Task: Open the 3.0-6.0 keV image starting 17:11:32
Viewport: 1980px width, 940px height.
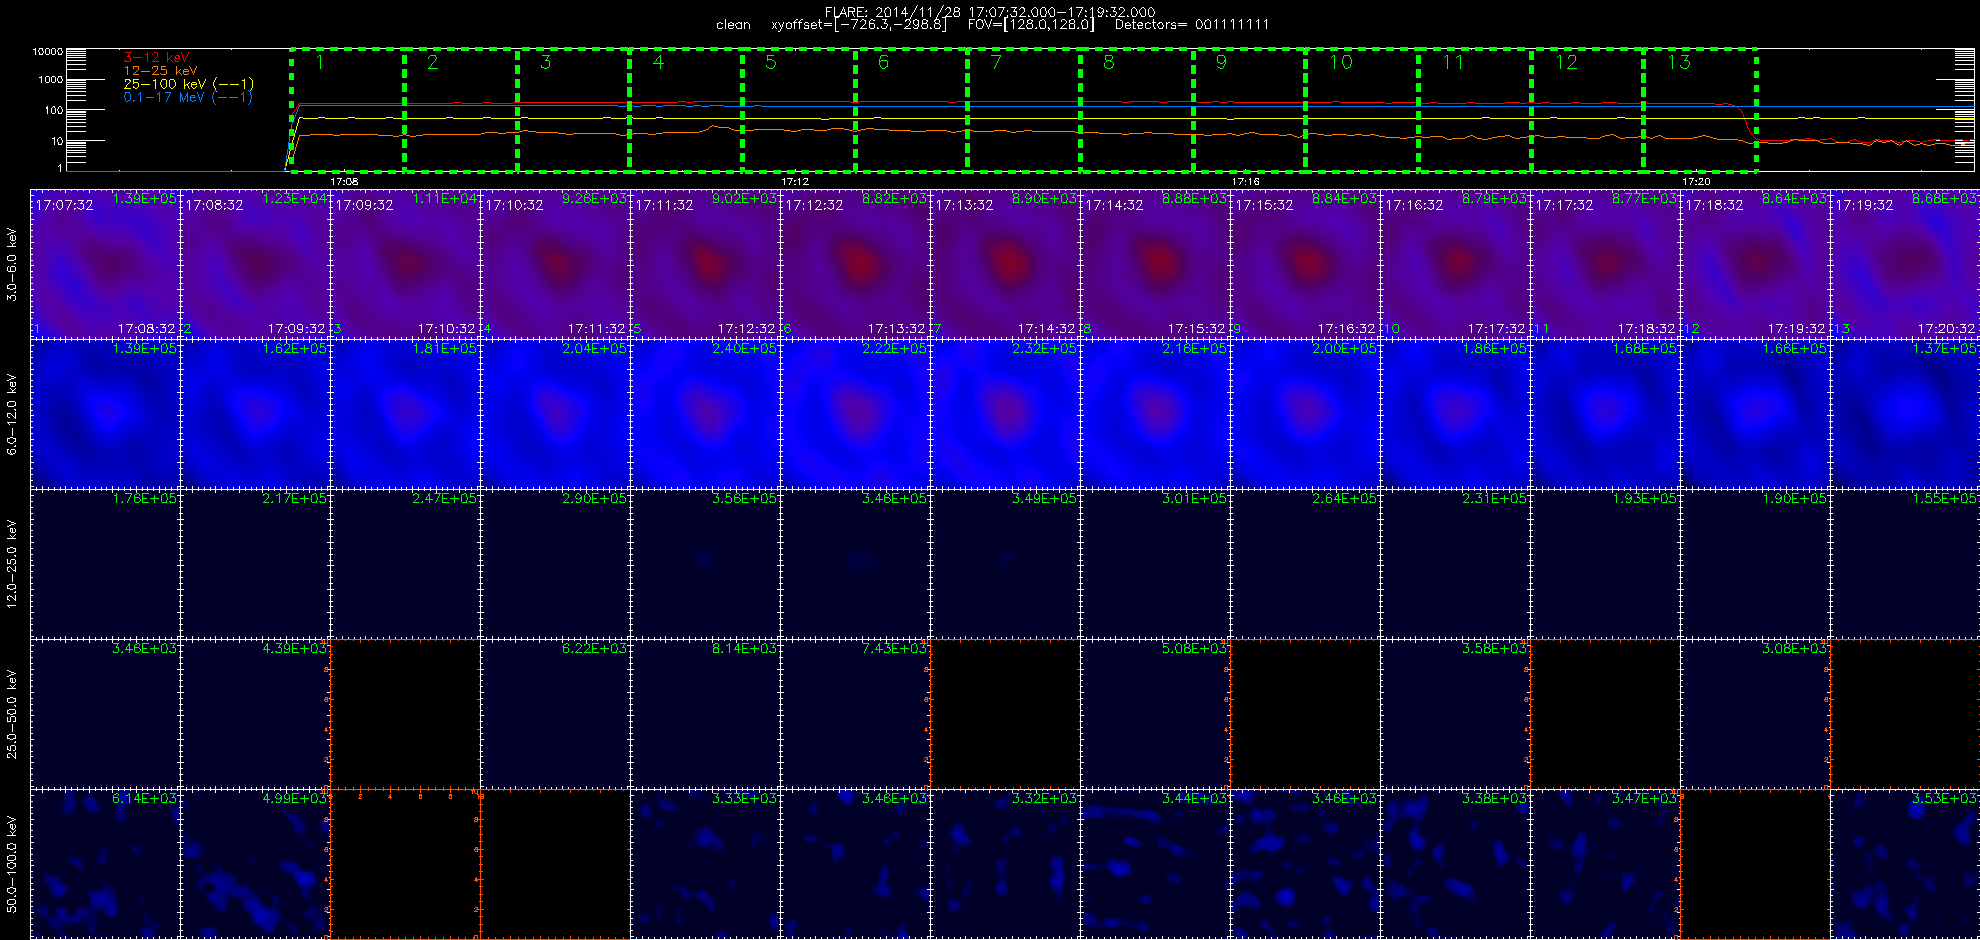Action: click(x=705, y=264)
